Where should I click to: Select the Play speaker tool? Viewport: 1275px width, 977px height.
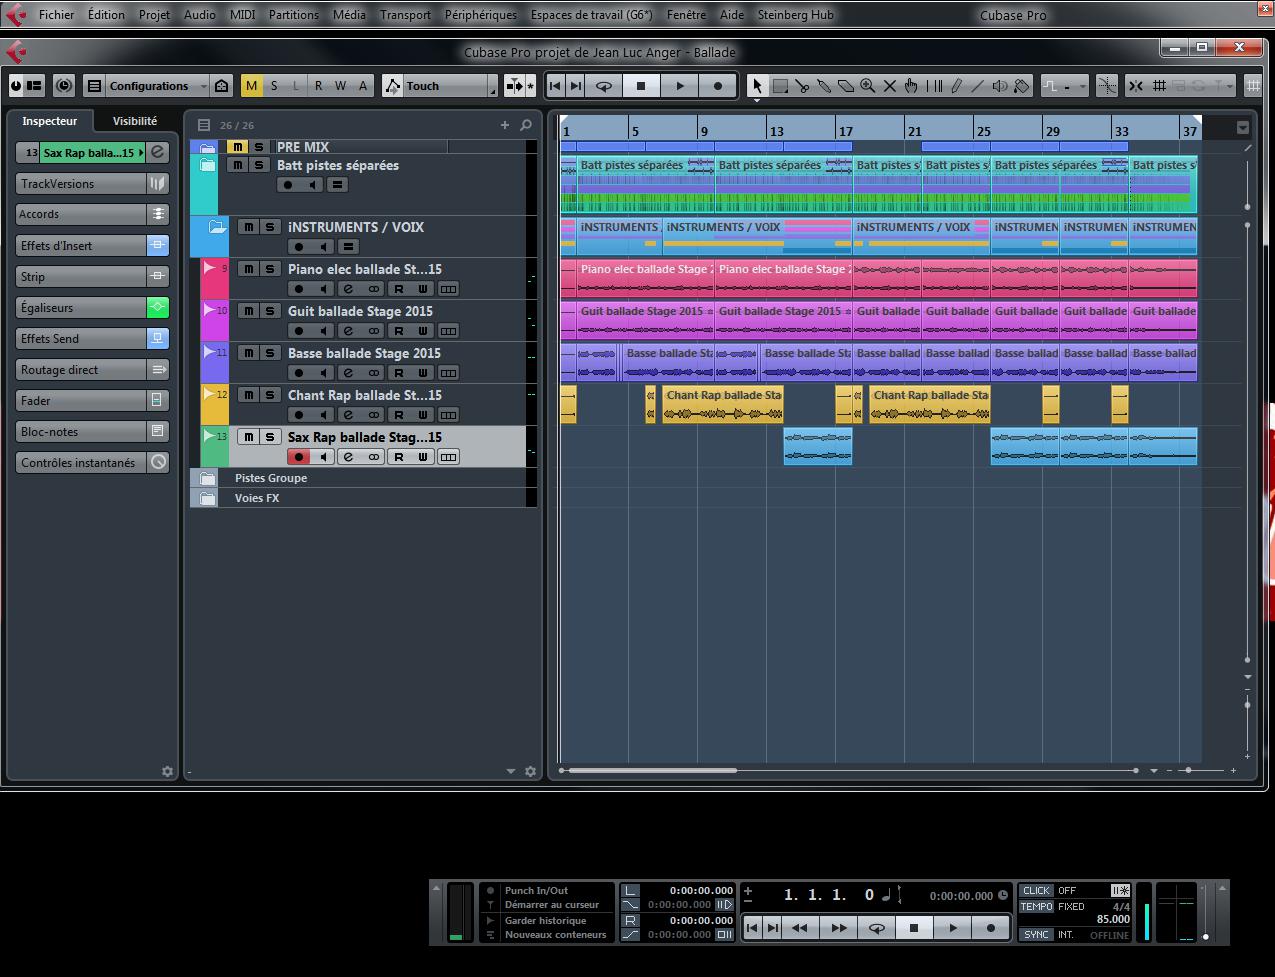1000,86
